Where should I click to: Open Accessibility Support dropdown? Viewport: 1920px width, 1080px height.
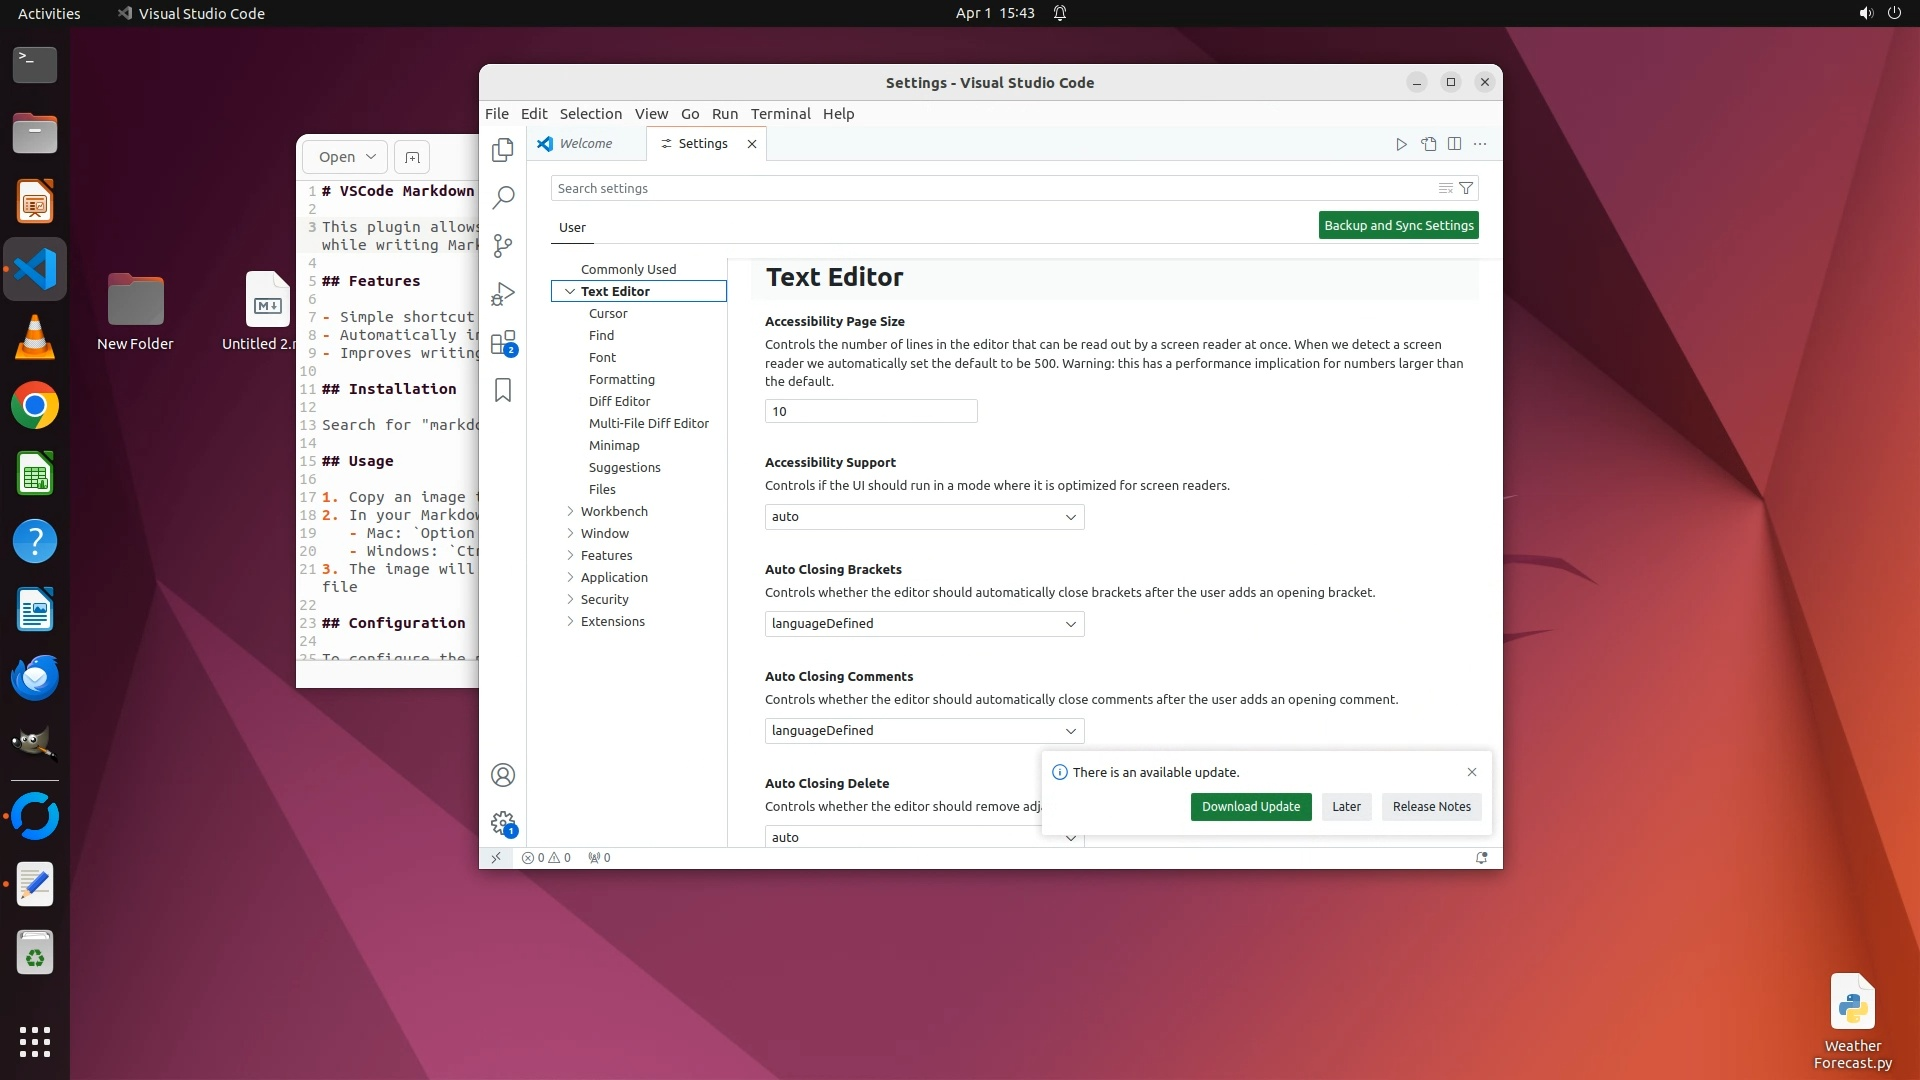[924, 517]
